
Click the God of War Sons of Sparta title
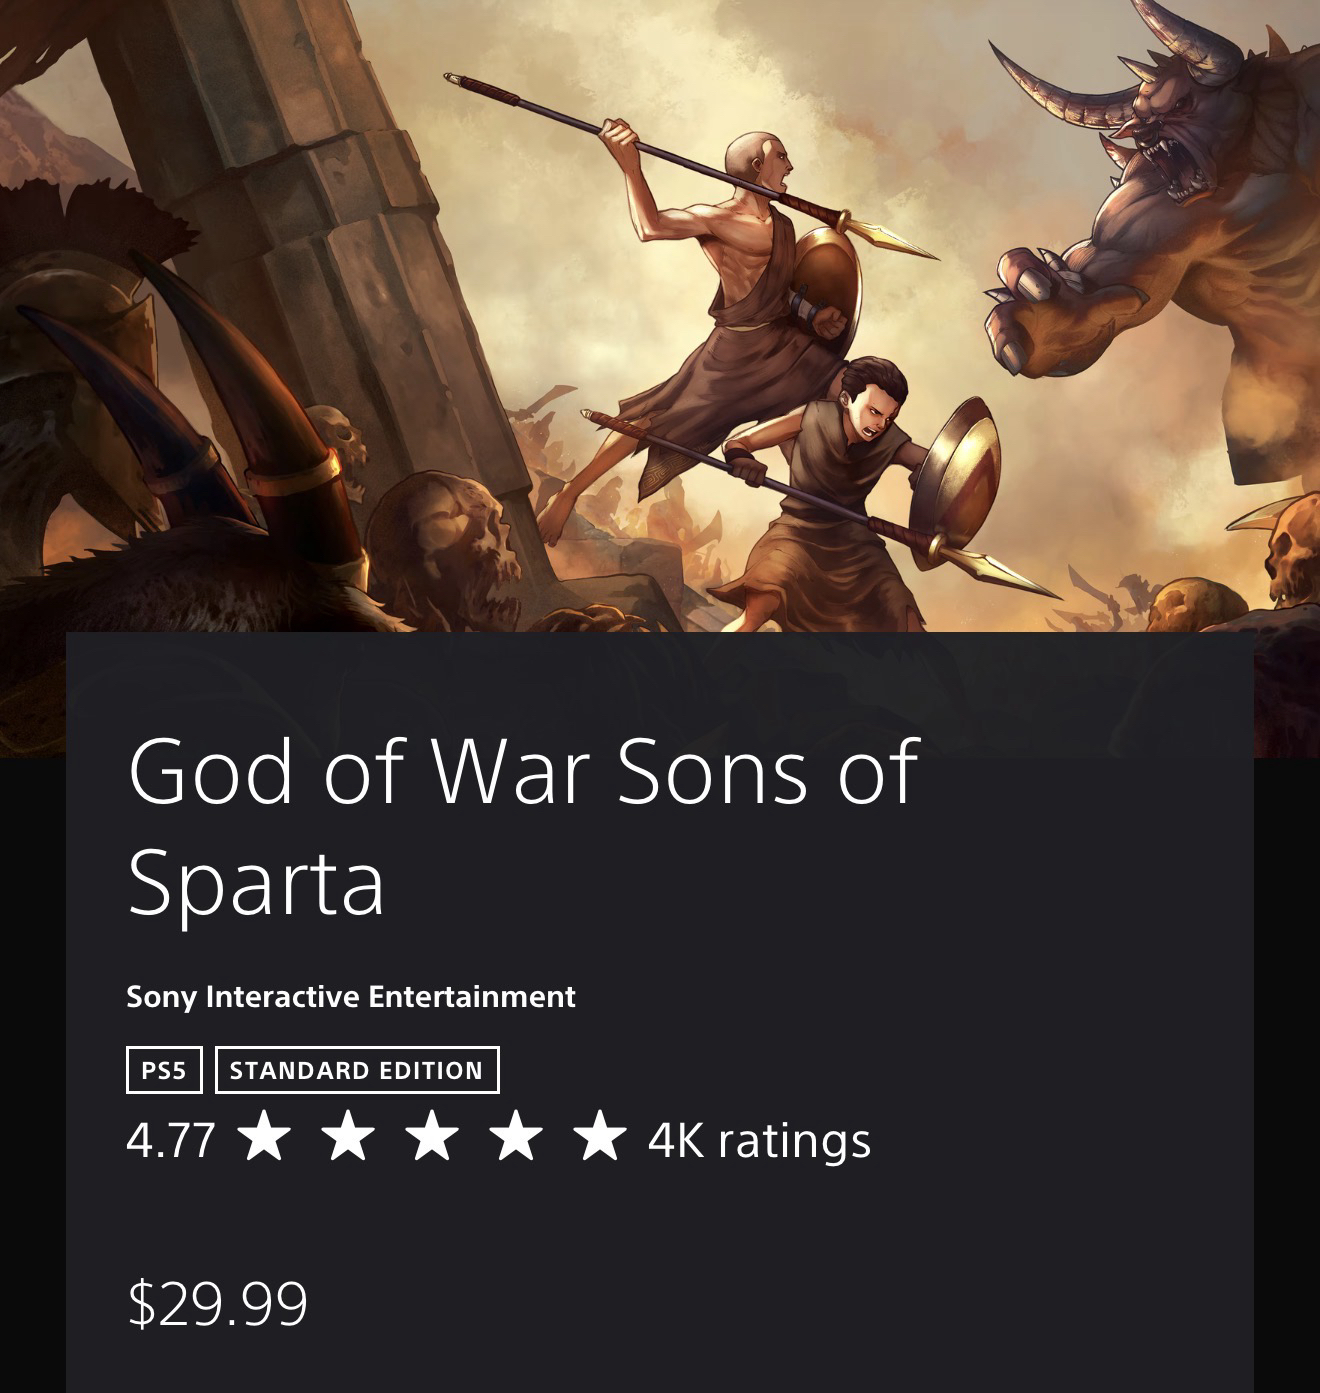[522, 825]
